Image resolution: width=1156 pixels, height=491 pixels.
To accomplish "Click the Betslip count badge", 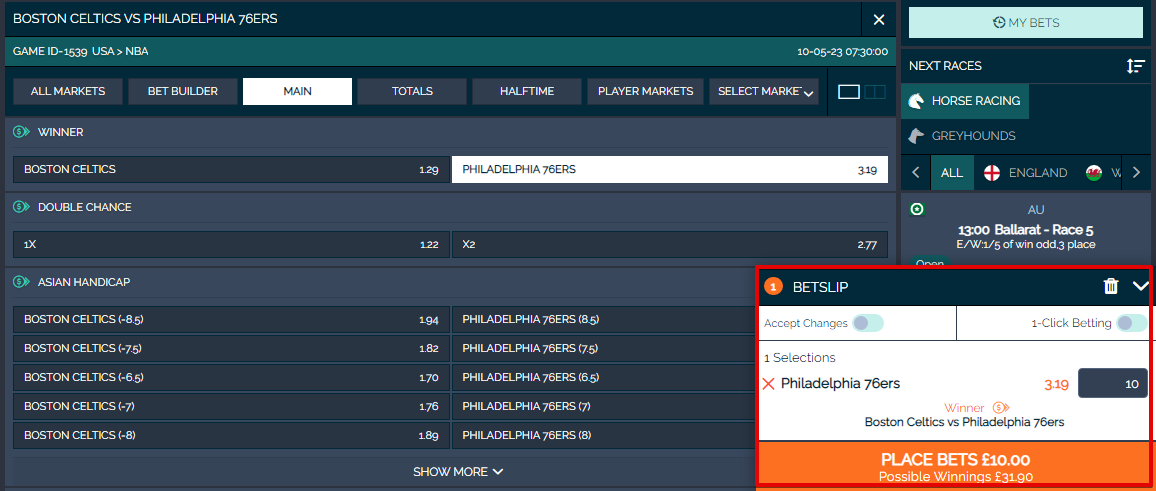I will [x=773, y=287].
